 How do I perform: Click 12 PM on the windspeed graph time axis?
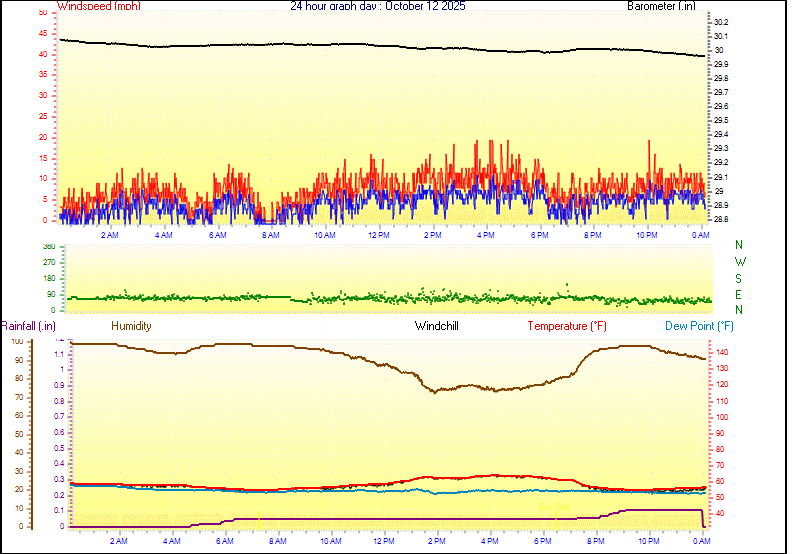point(379,235)
